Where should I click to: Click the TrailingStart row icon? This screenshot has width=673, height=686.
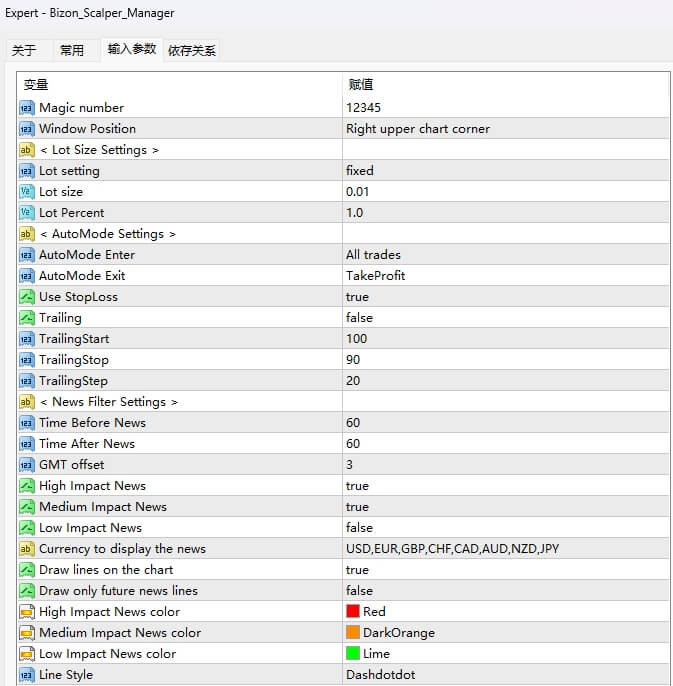(27, 339)
